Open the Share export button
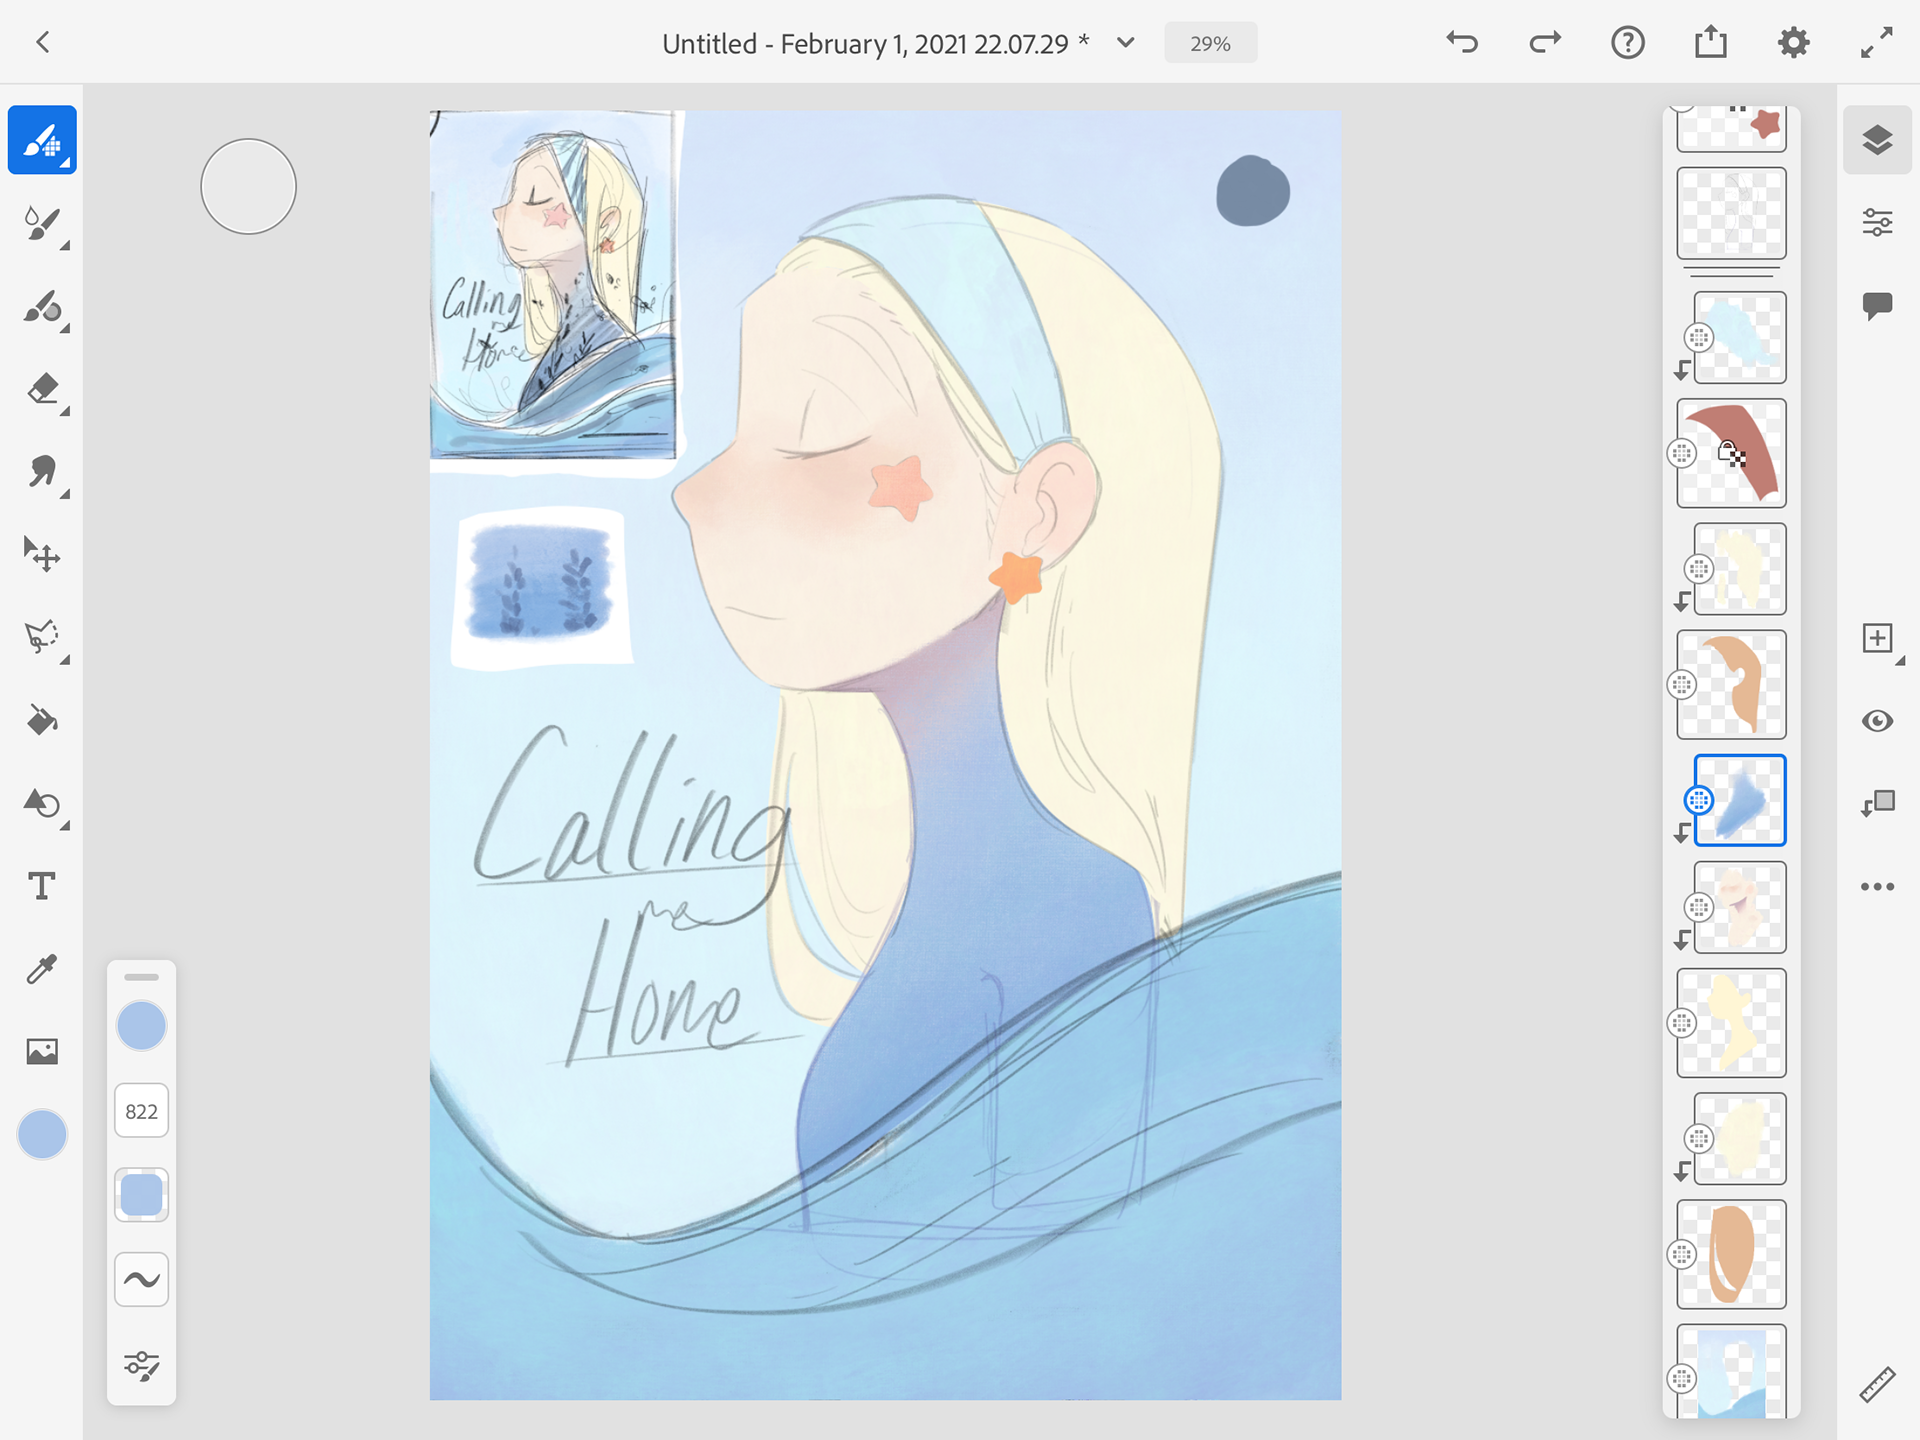1920x1440 pixels. [x=1710, y=43]
